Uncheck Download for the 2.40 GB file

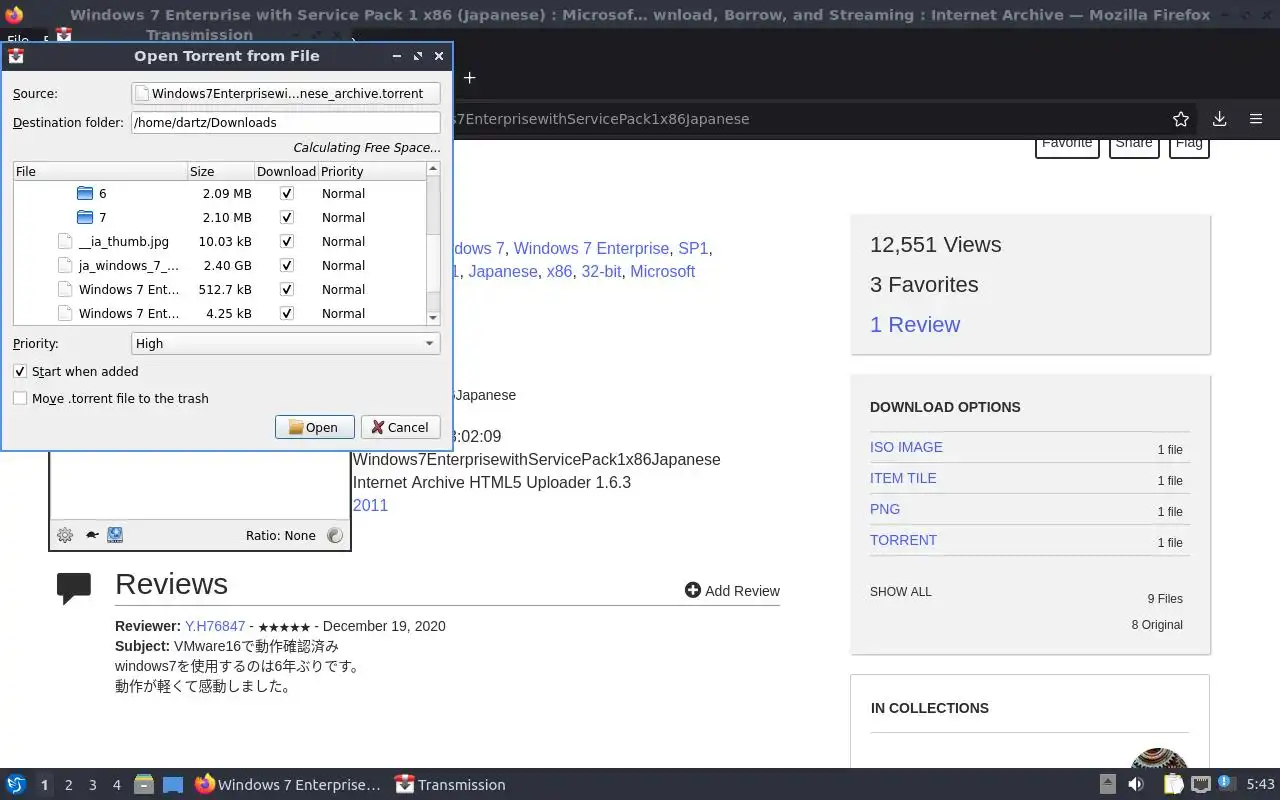coord(287,265)
